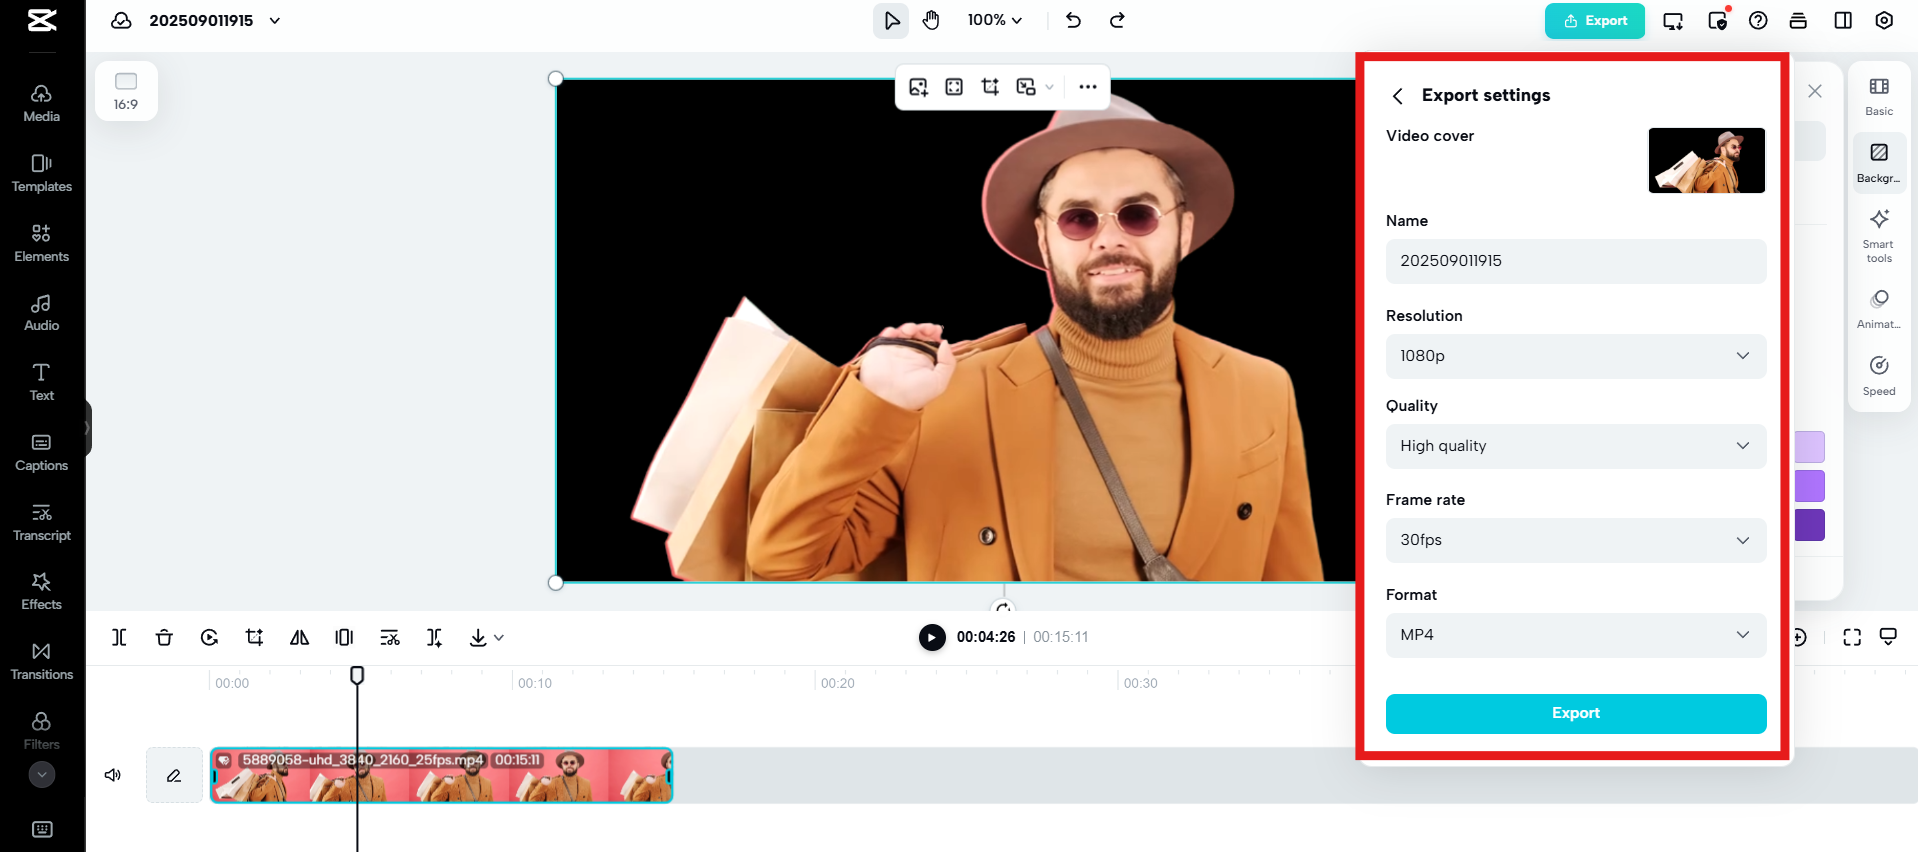Click the top-left canvas resize handle
This screenshot has height=852, width=1918.
[556, 79]
